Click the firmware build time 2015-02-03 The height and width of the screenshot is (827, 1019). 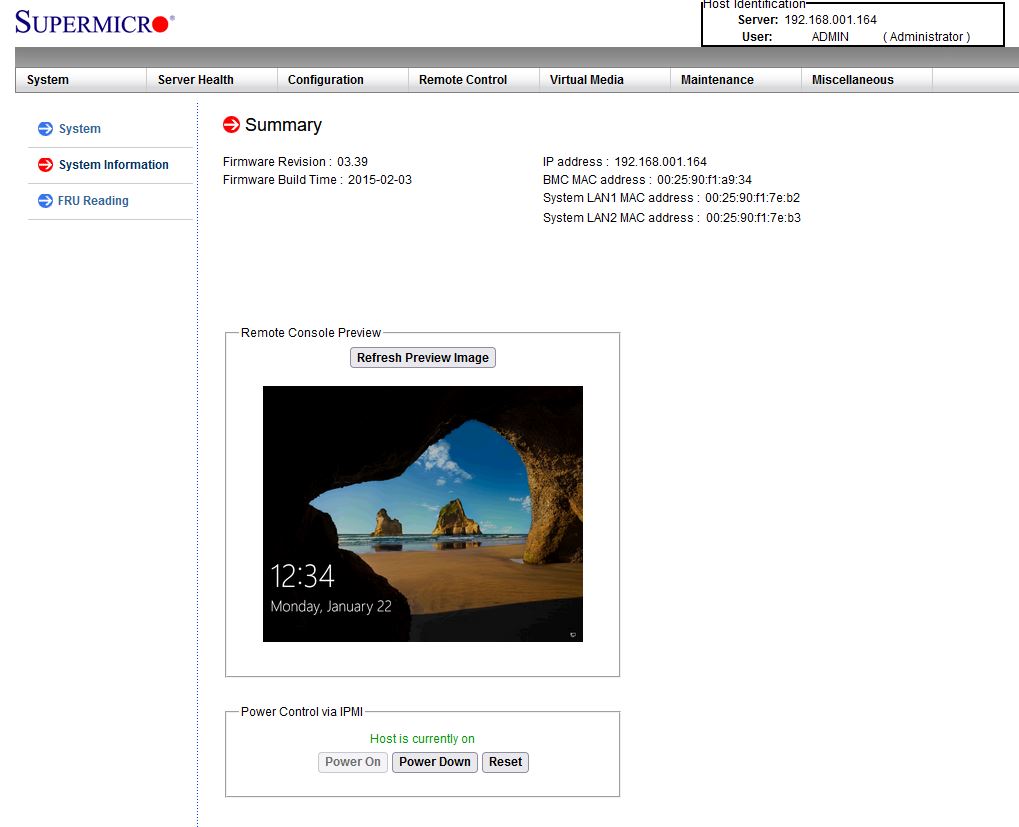pyautogui.click(x=380, y=180)
